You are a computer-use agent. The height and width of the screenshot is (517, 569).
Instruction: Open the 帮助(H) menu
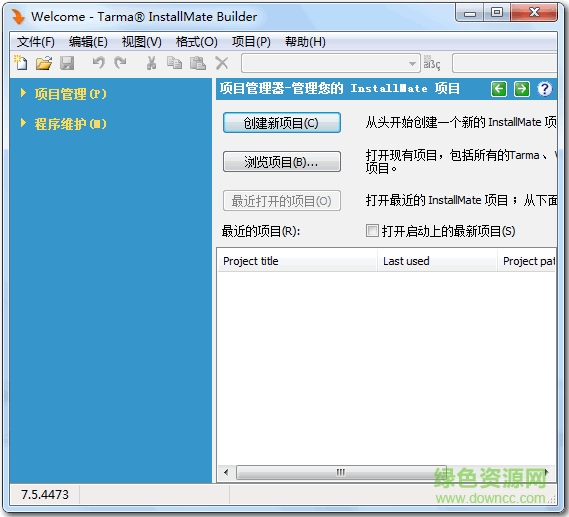(x=305, y=42)
